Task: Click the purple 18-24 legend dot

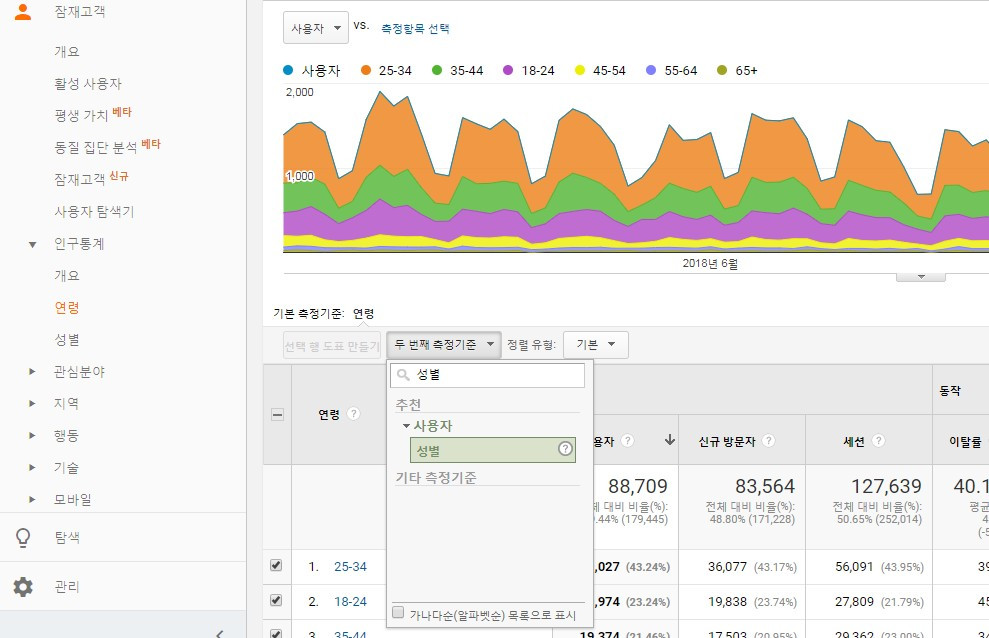Action: (x=508, y=70)
